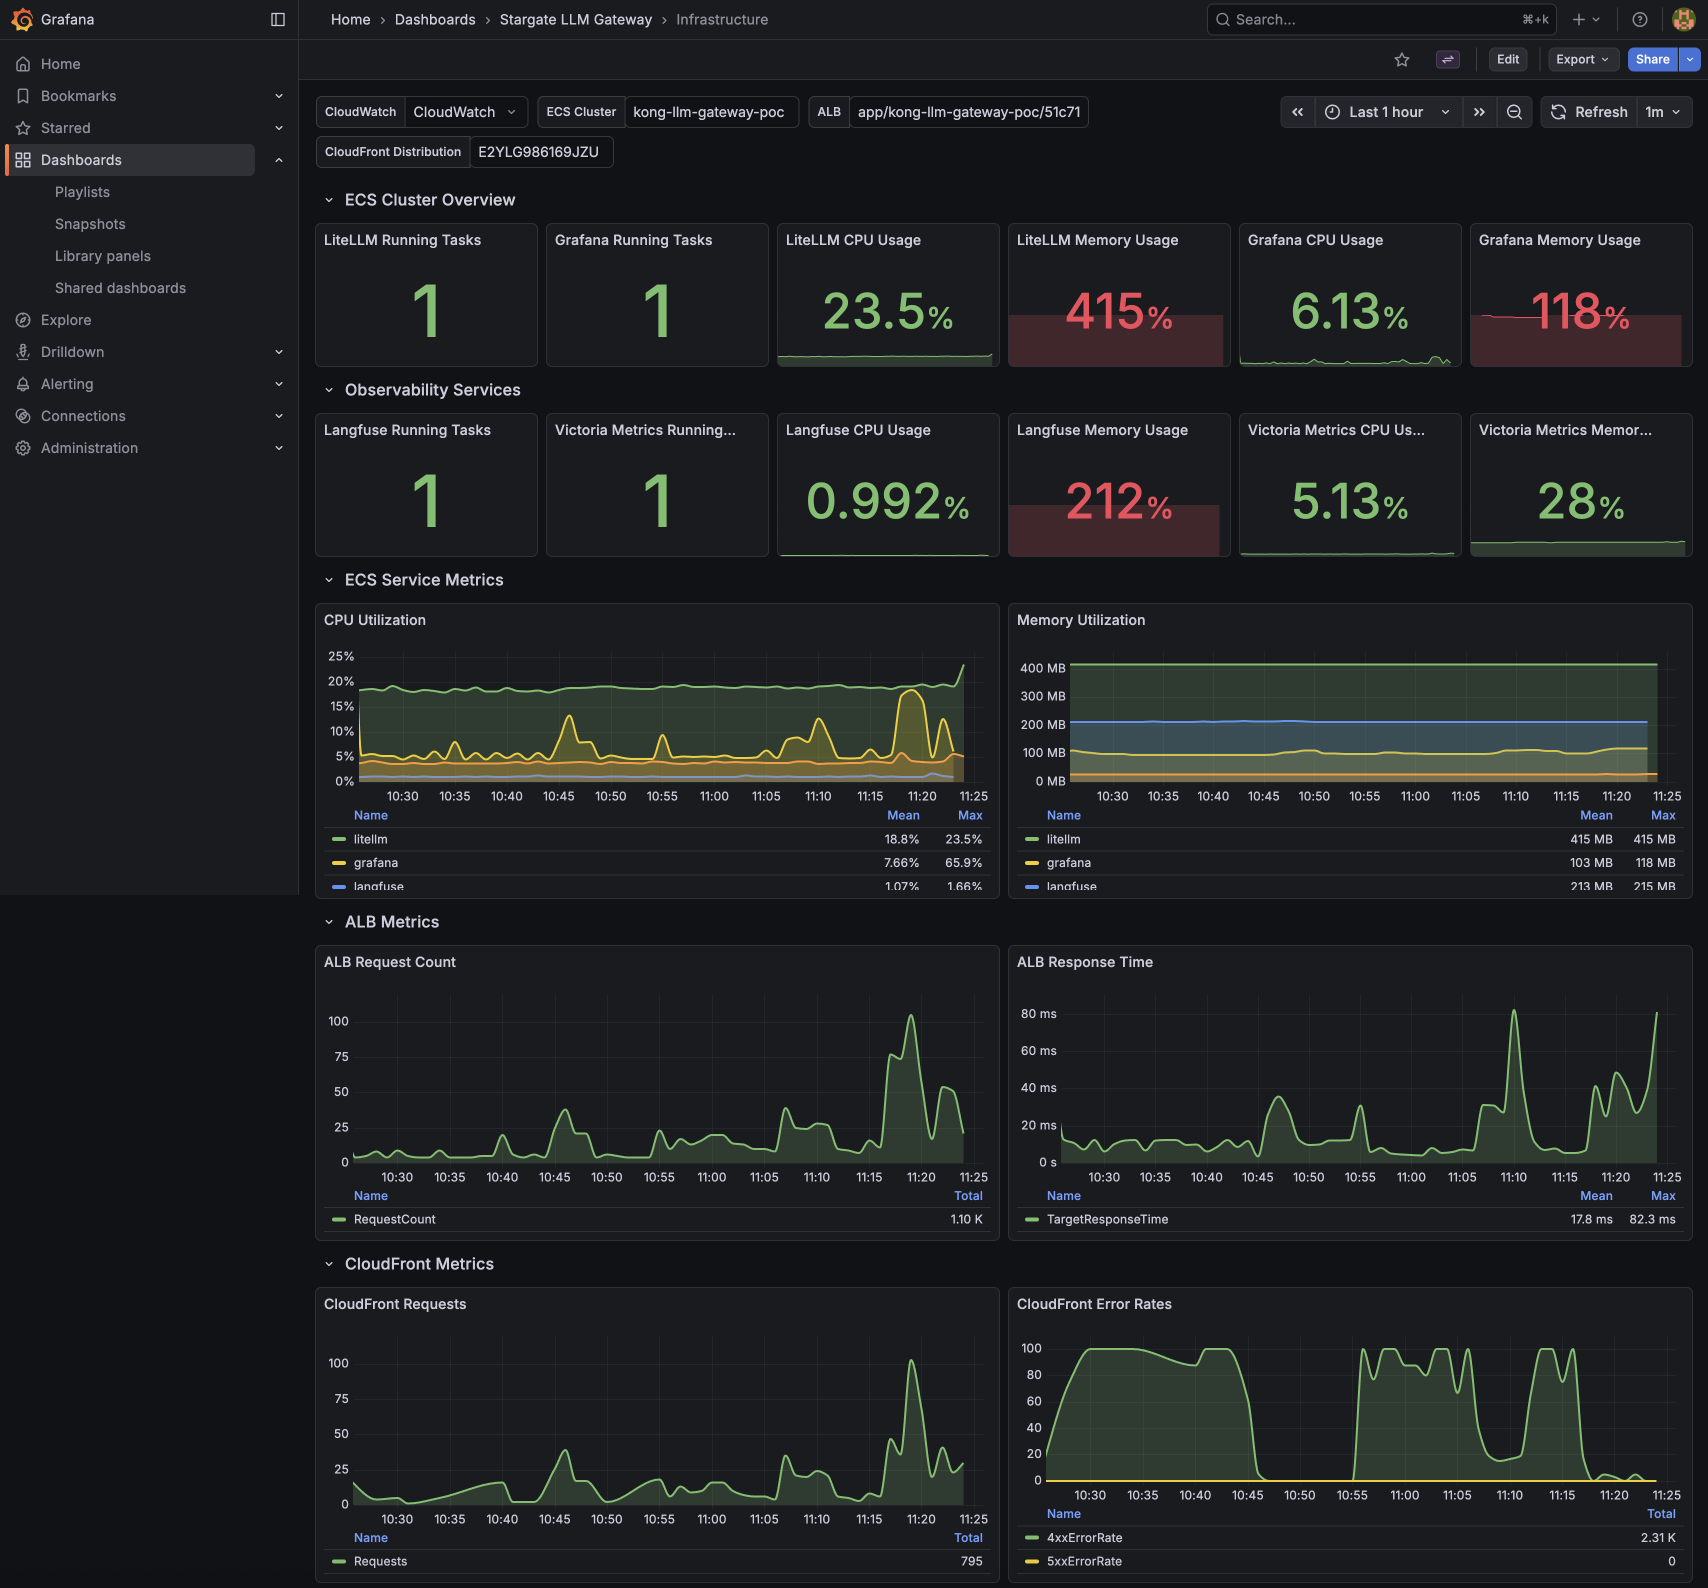Open Stargate LLM Gateway breadcrumb
The height and width of the screenshot is (1588, 1708).
[x=576, y=20]
